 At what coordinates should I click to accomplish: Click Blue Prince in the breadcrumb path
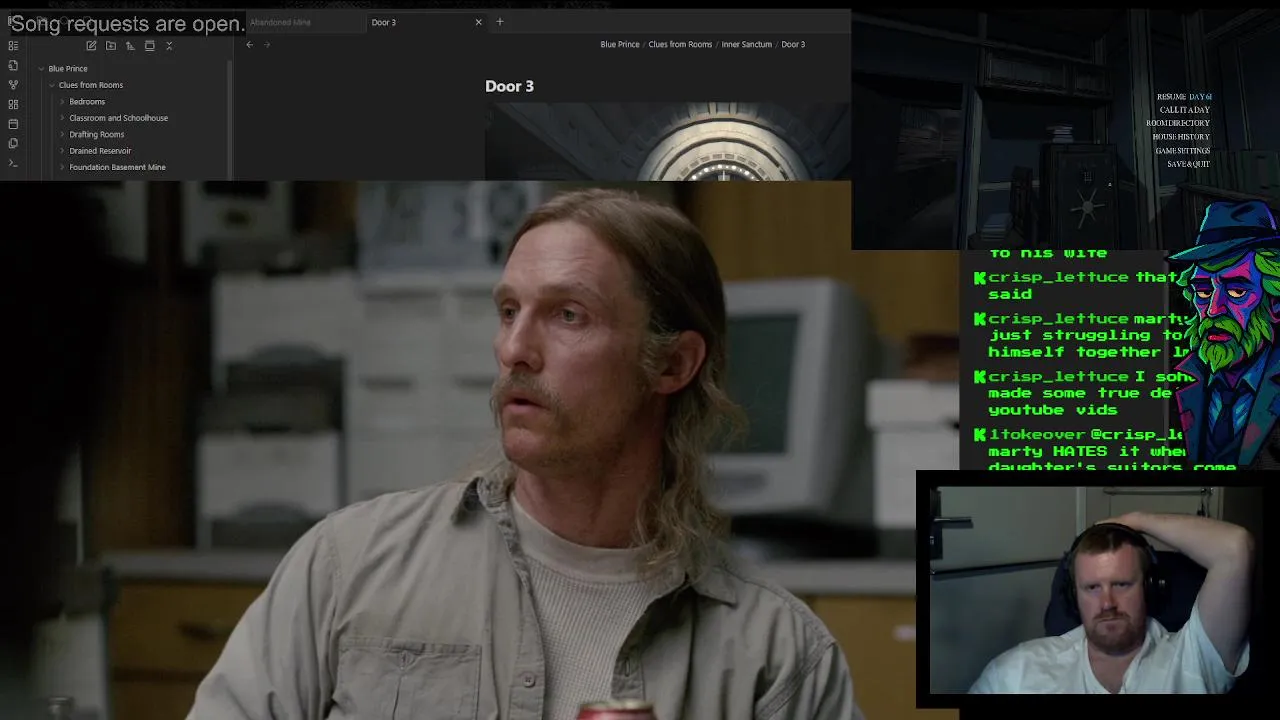click(620, 44)
